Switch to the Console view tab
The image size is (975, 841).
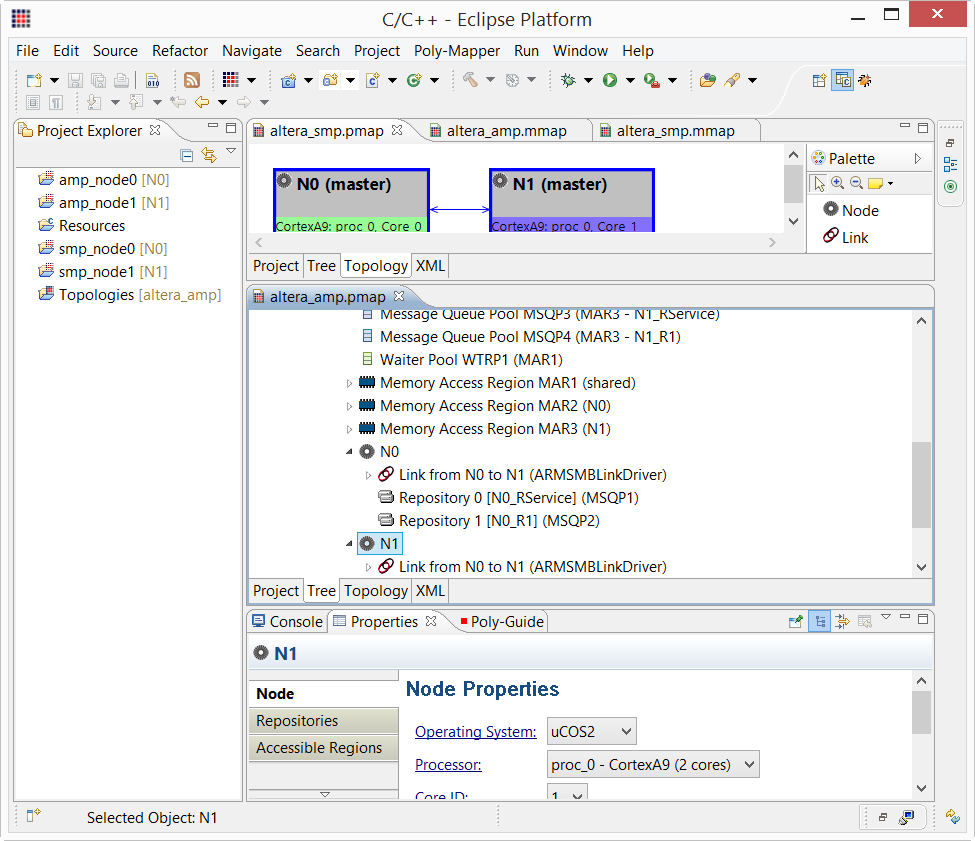(287, 622)
